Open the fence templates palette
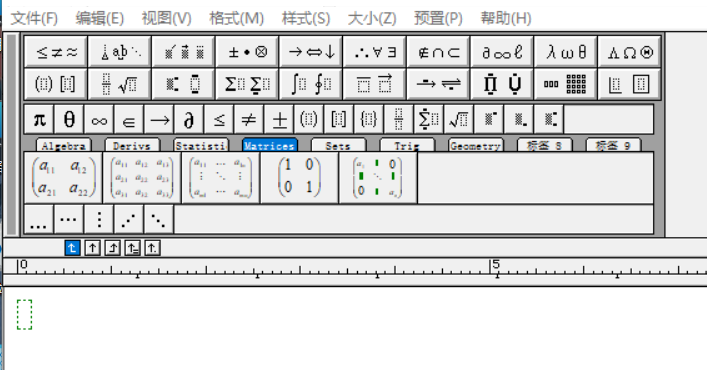 tap(56, 84)
